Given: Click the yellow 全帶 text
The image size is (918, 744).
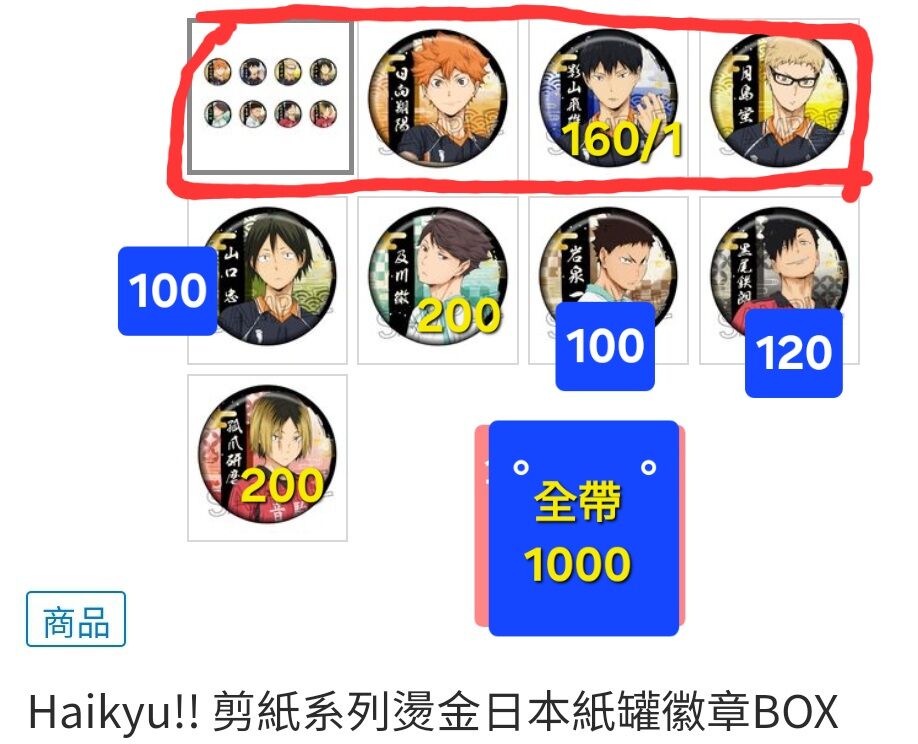Looking at the screenshot, I should (577, 502).
